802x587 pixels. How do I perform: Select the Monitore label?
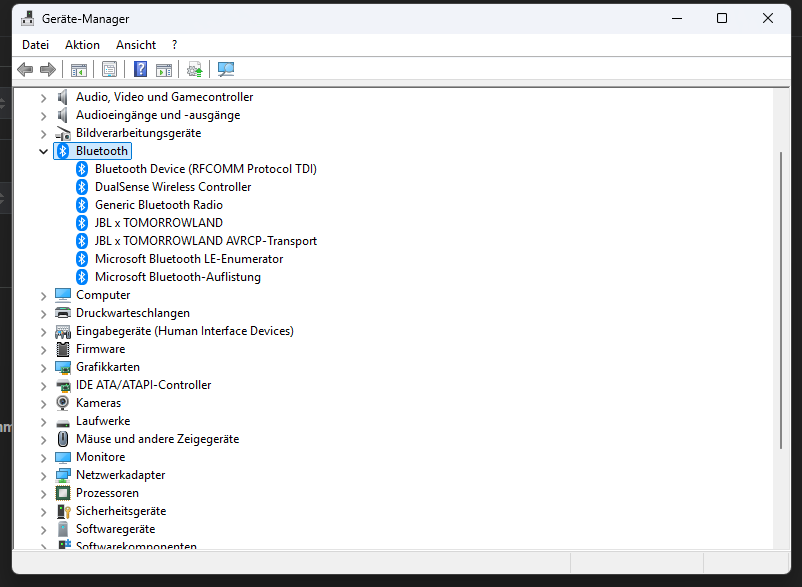(x=100, y=457)
